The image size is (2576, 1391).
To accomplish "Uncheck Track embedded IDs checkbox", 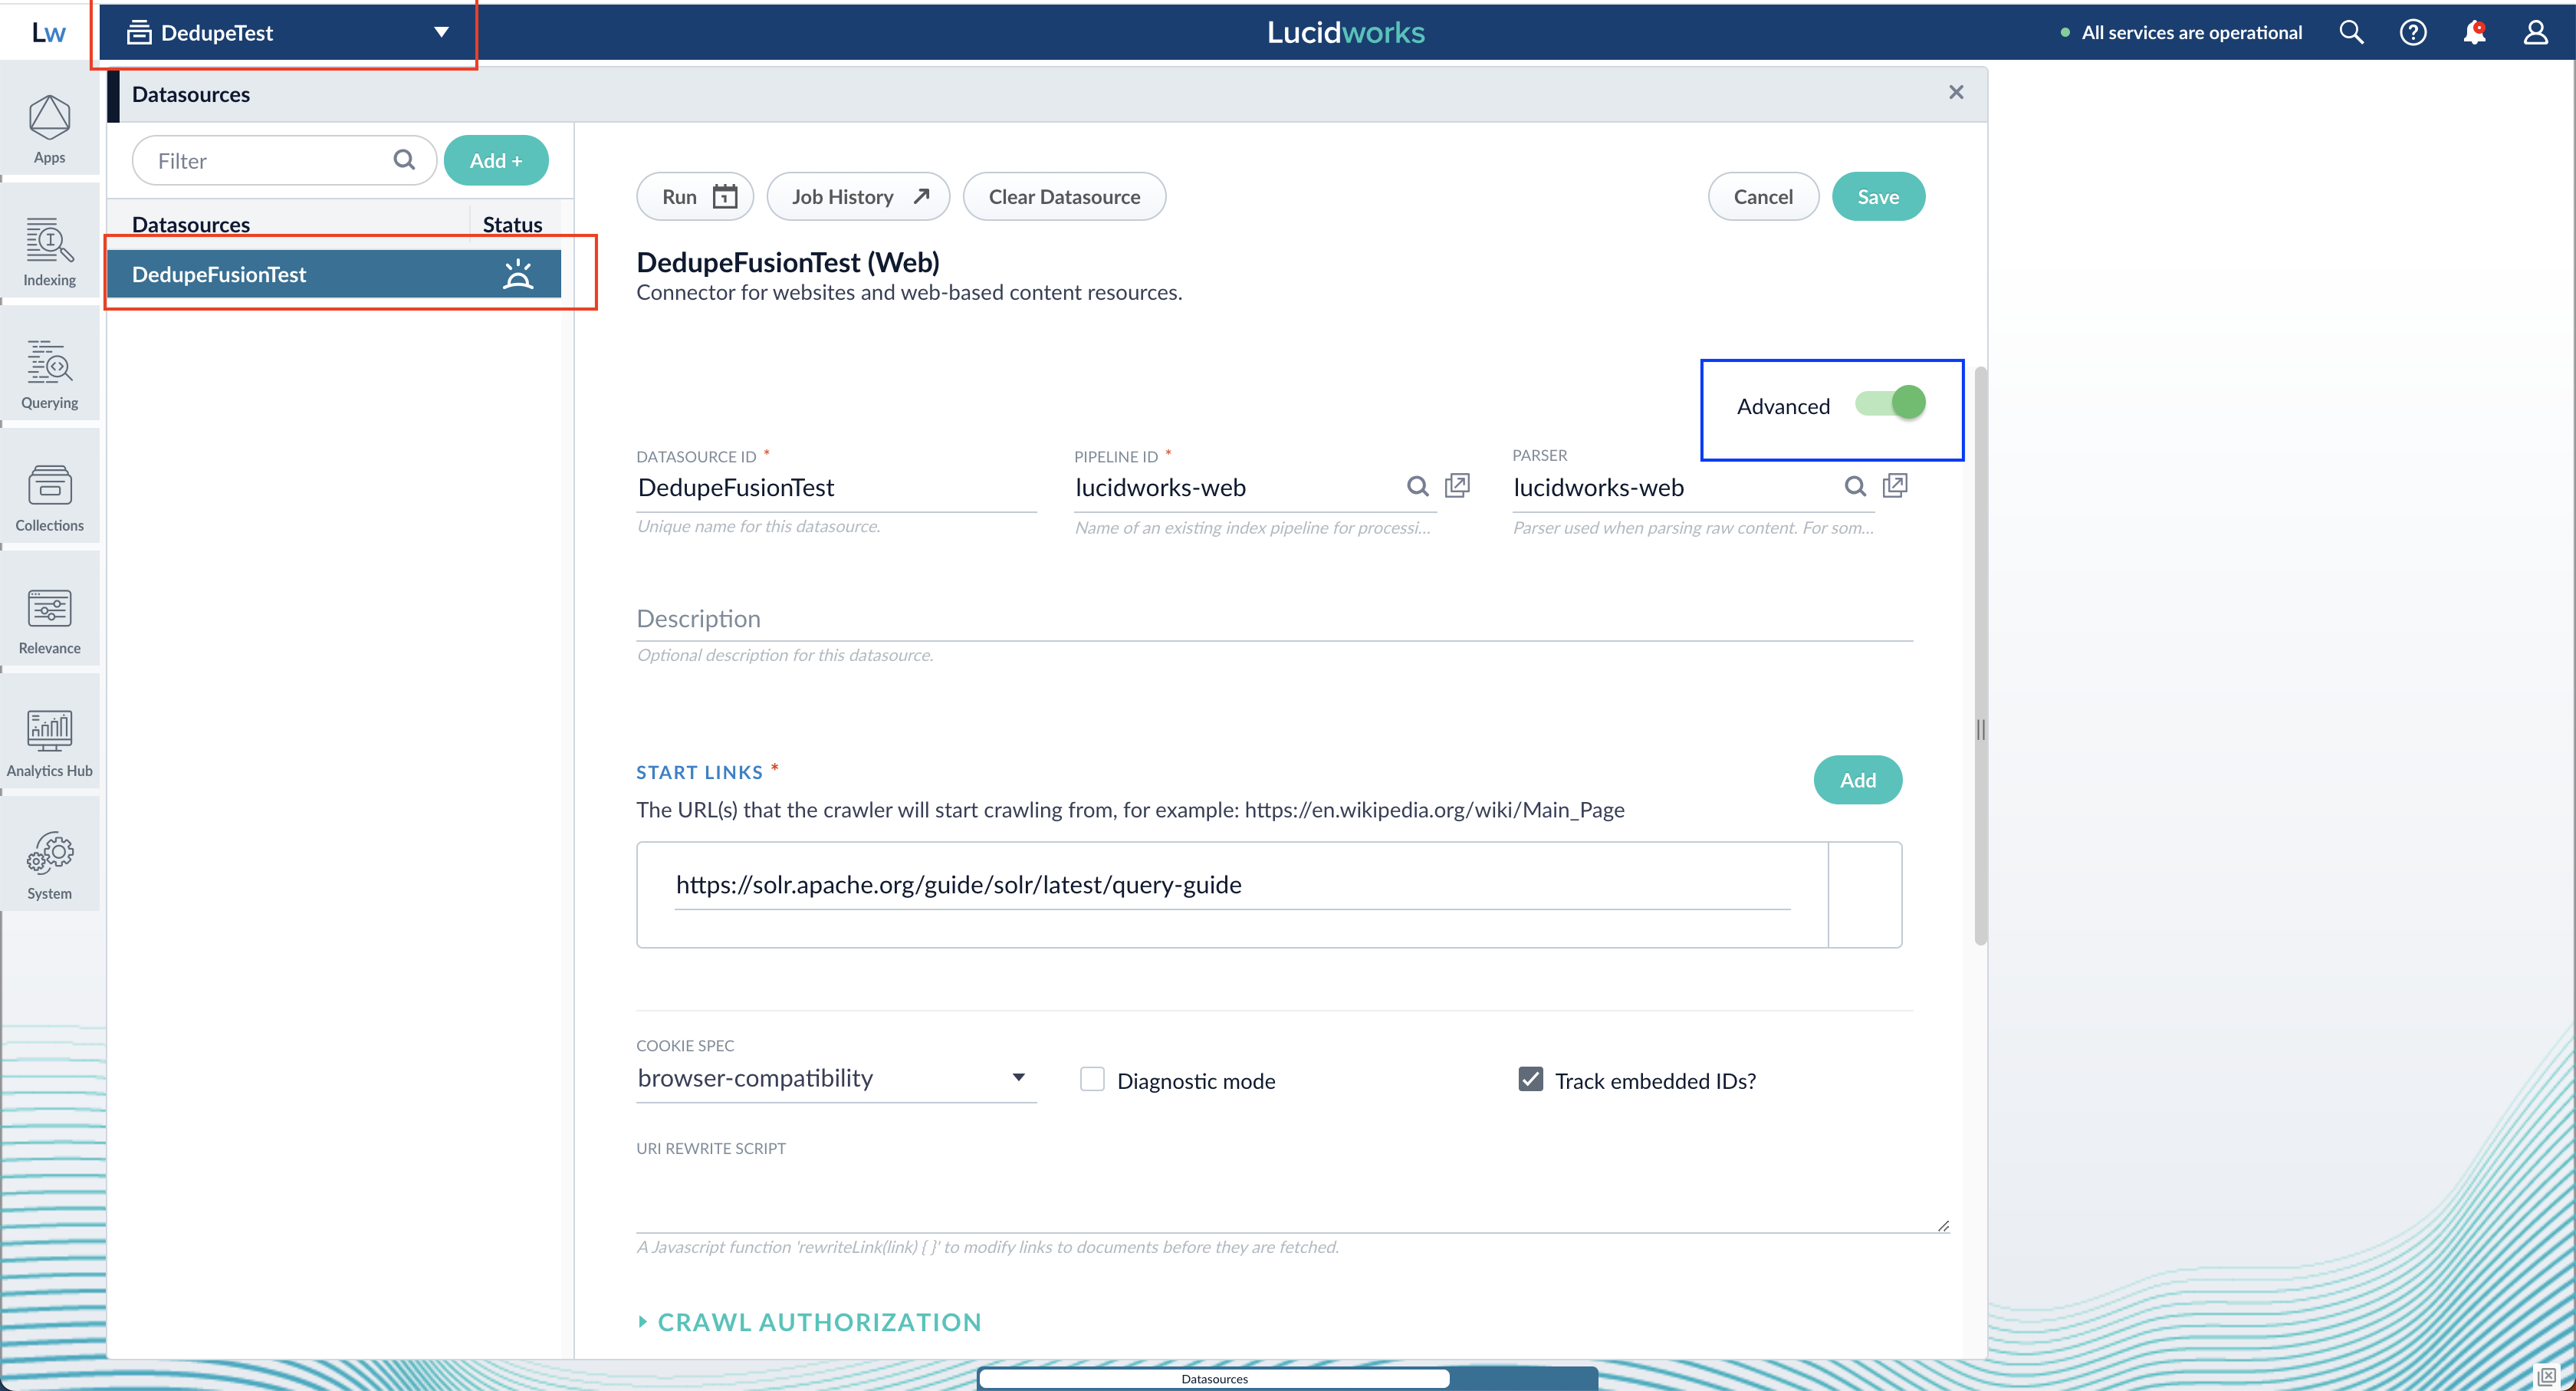I will click(x=1530, y=1080).
